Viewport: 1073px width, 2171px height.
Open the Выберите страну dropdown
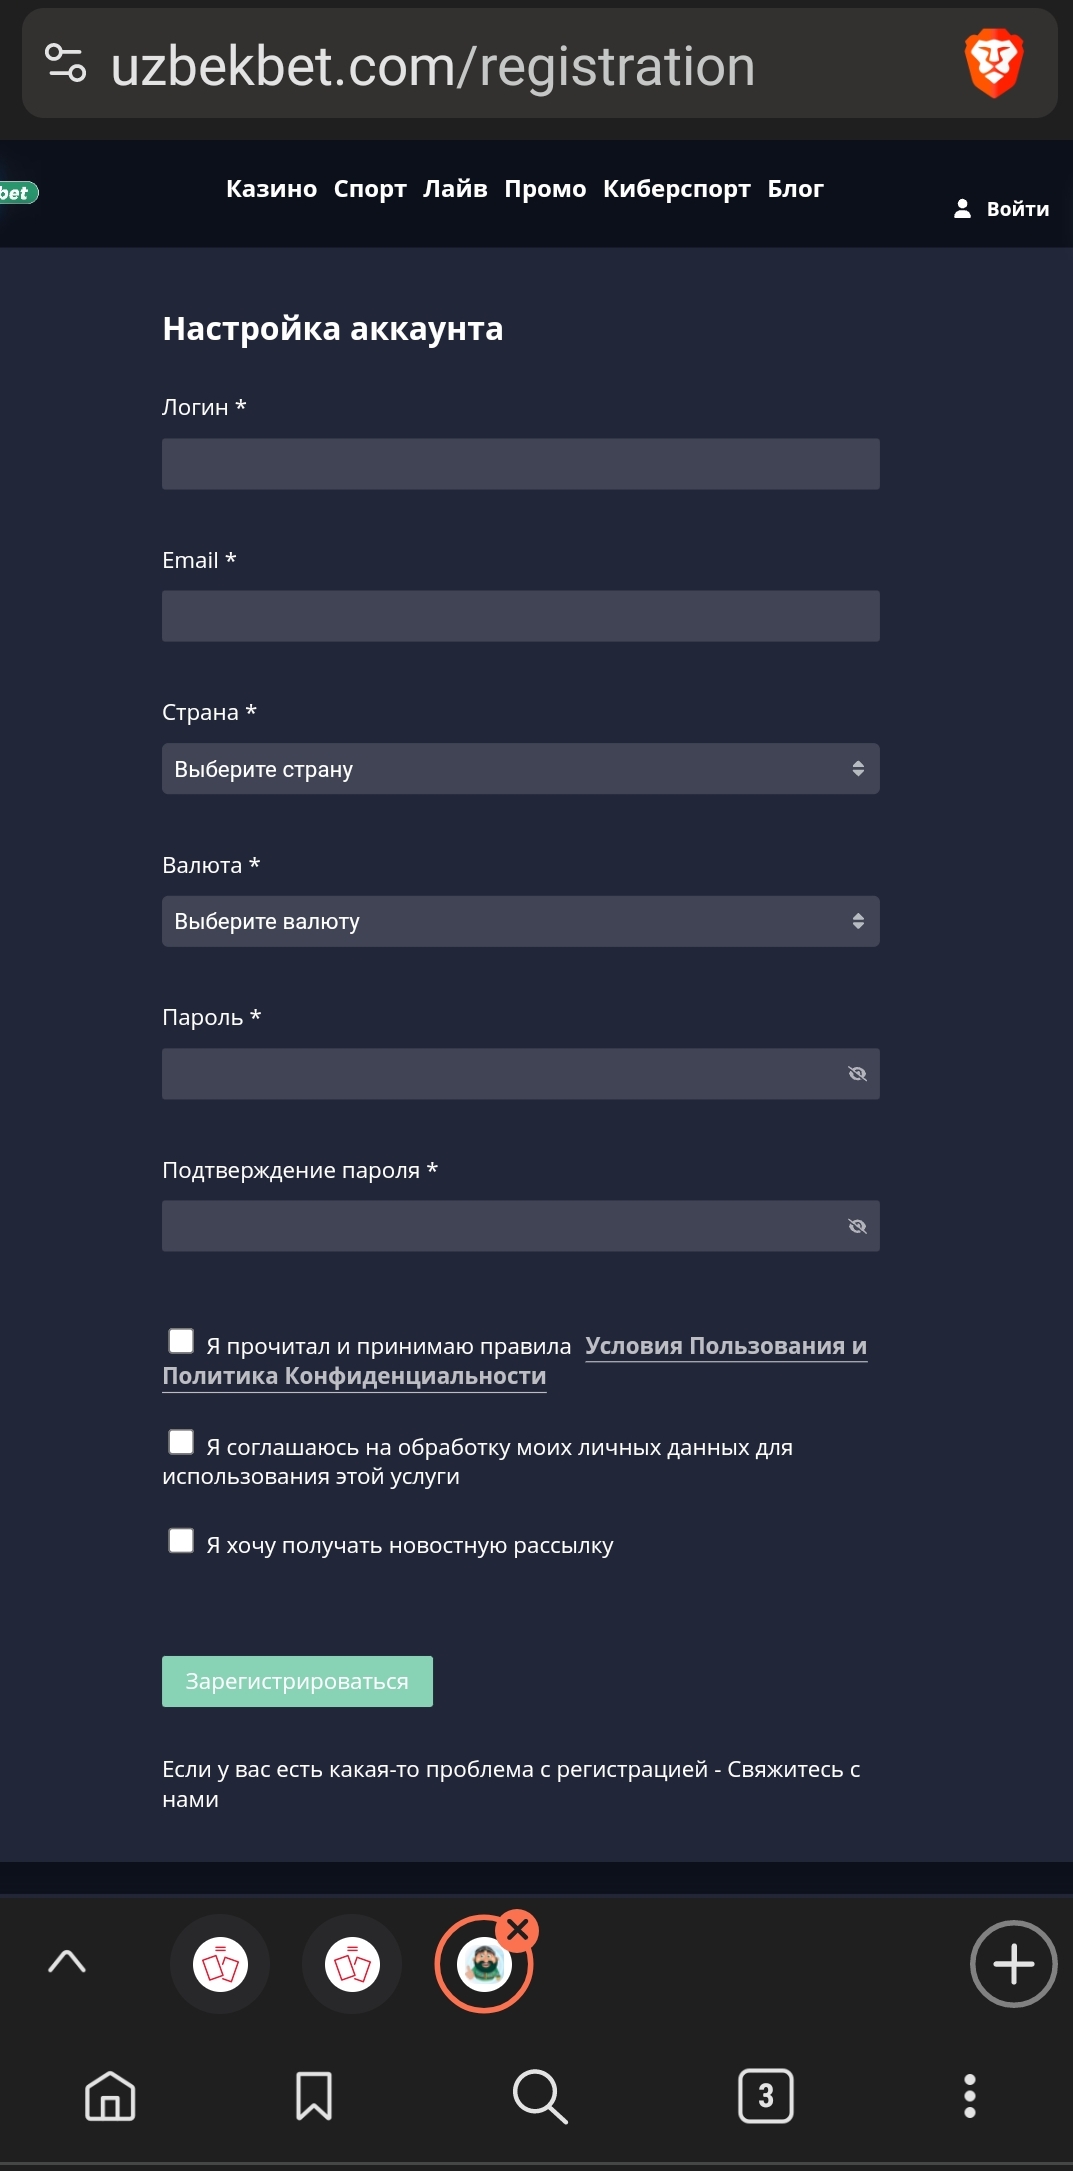(520, 769)
